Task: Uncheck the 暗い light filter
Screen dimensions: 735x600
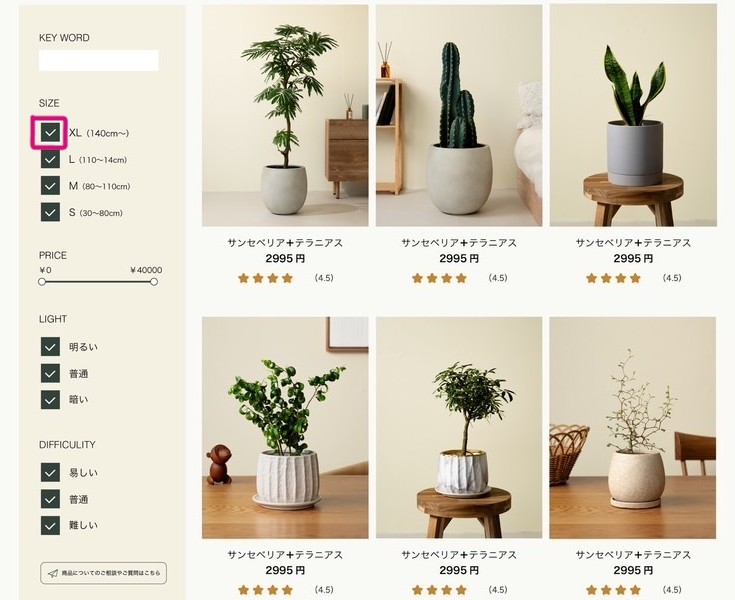Action: coord(50,400)
